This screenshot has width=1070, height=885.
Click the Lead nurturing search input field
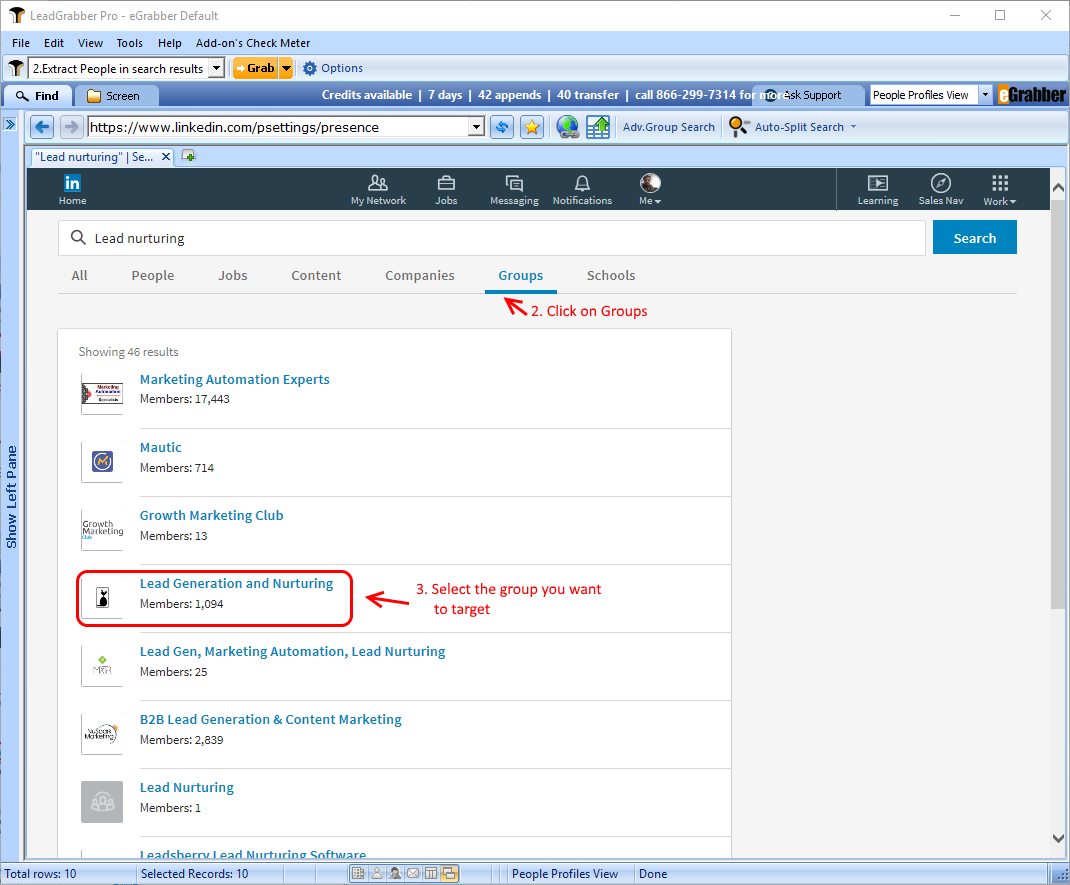pyautogui.click(x=491, y=238)
